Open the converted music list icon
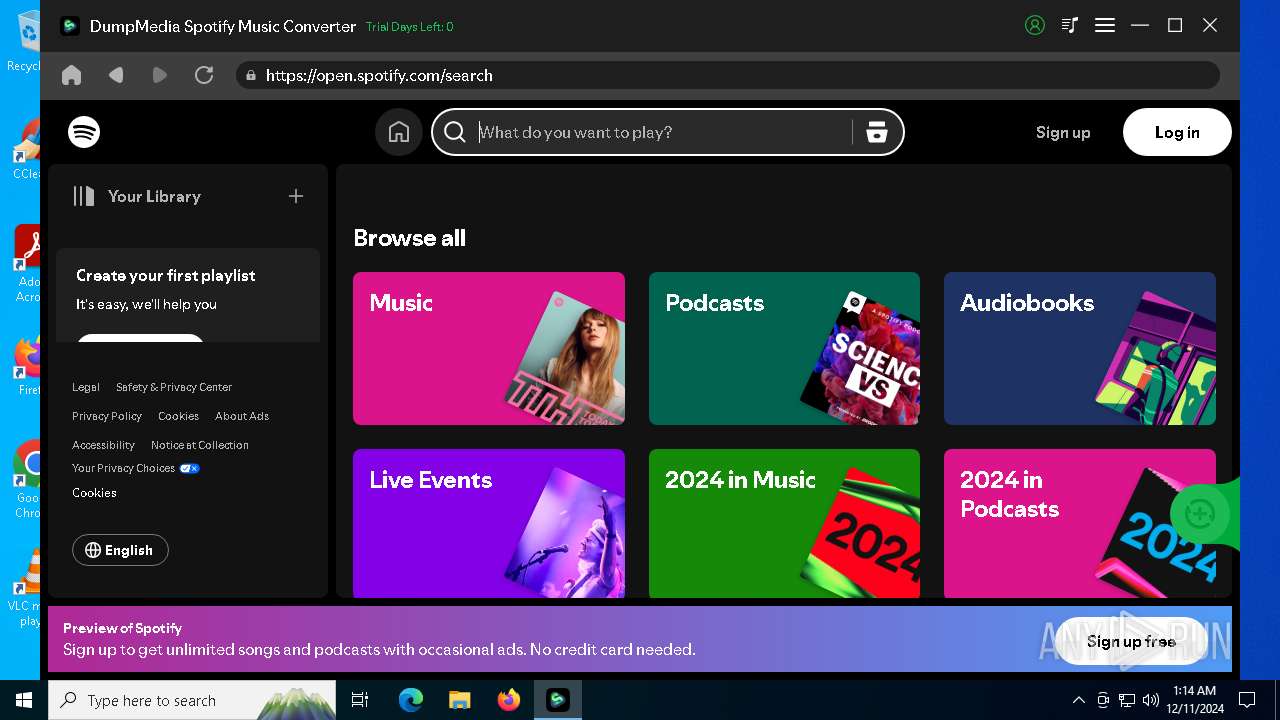Screen dimensions: 1280x720 (1070, 26)
